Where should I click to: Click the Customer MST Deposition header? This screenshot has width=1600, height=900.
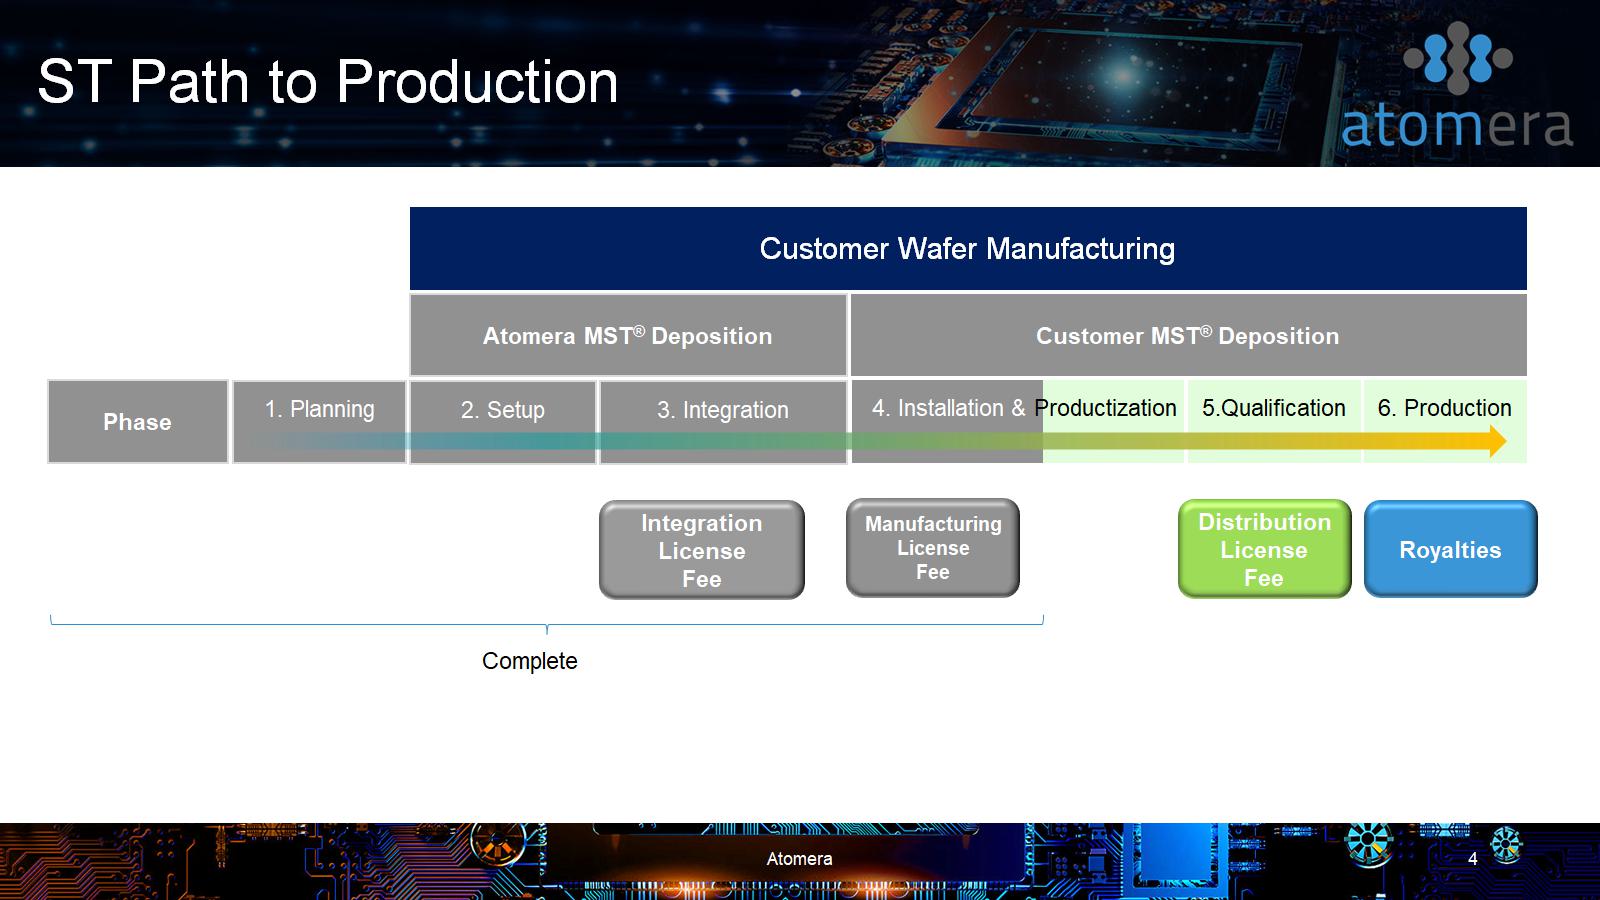point(1187,336)
